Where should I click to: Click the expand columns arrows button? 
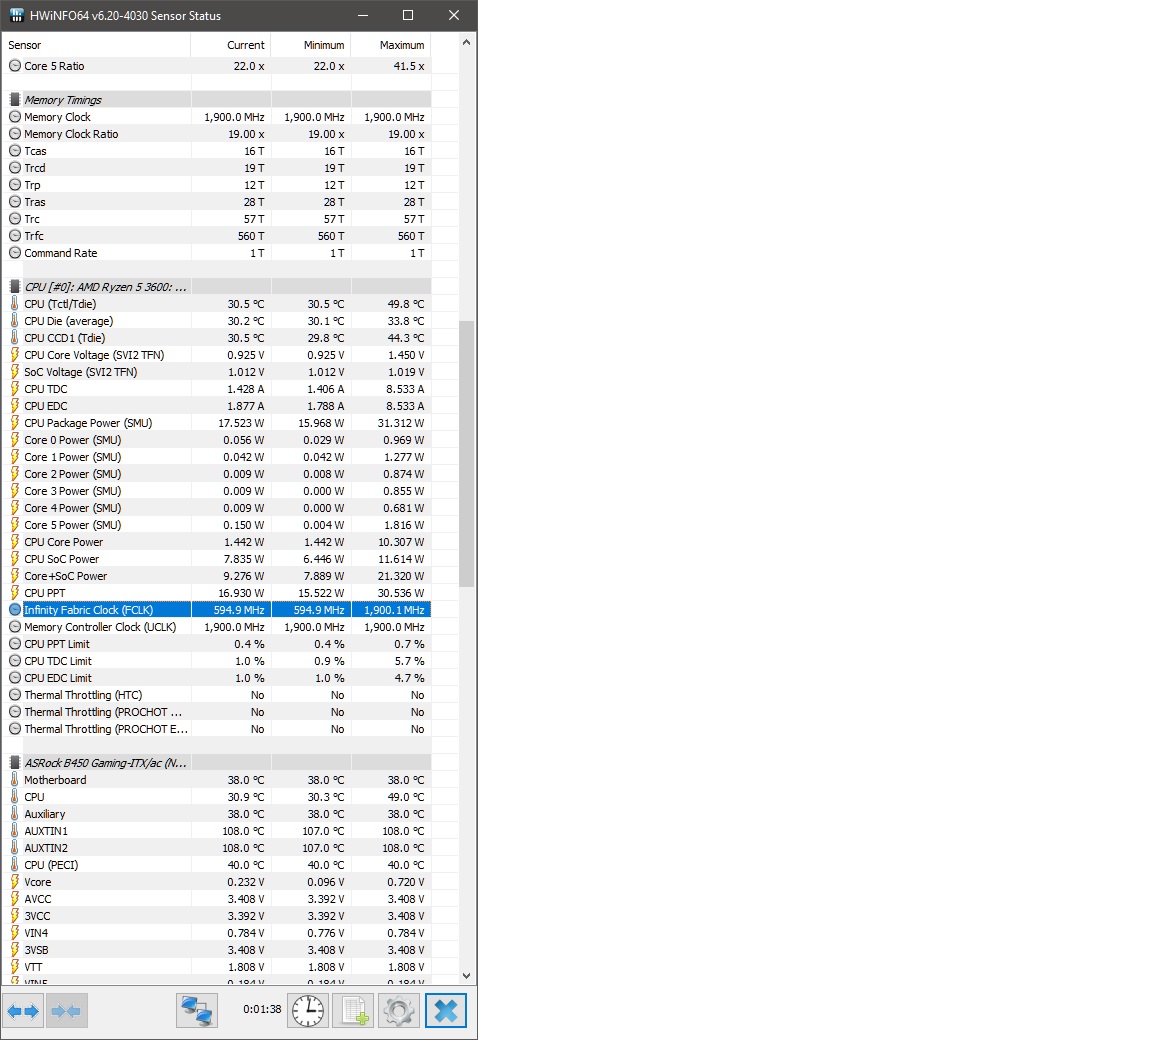(23, 1011)
